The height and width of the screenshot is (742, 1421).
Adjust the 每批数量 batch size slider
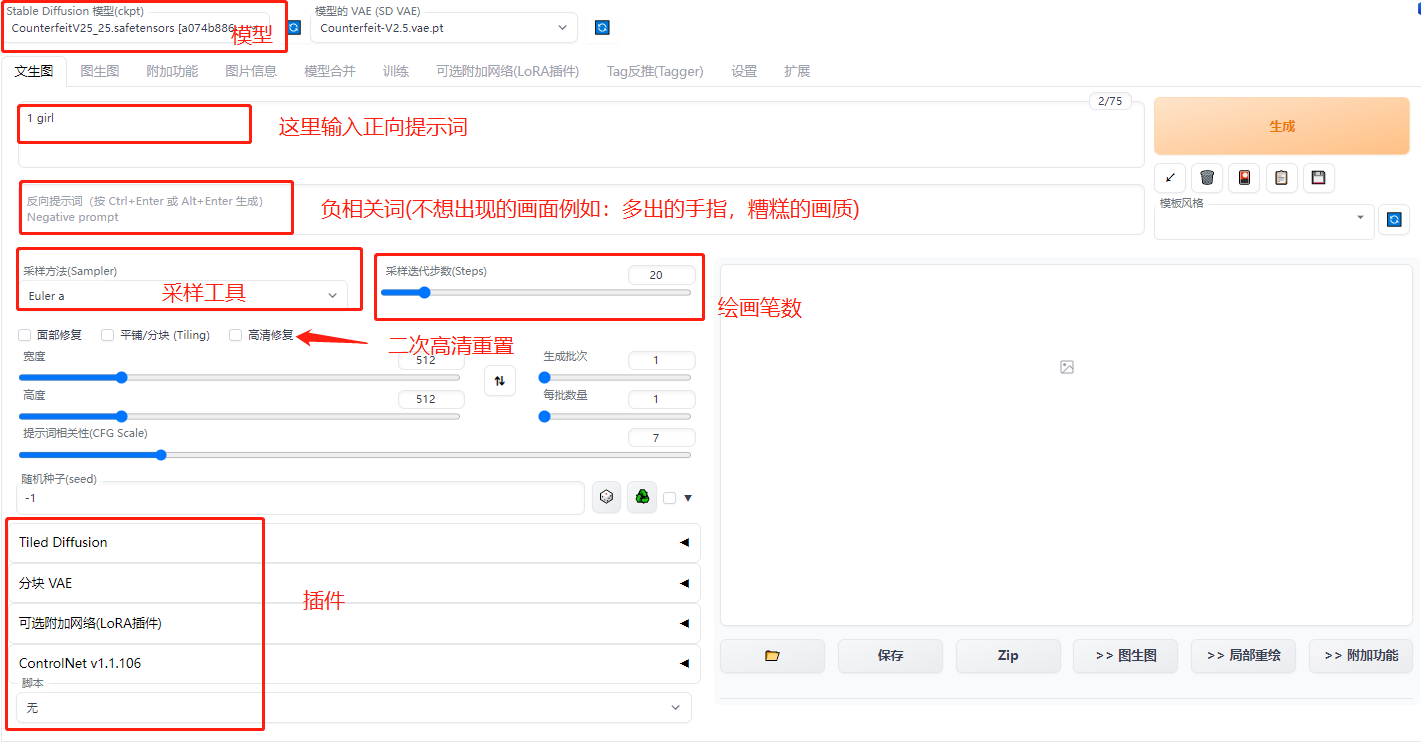pos(615,416)
